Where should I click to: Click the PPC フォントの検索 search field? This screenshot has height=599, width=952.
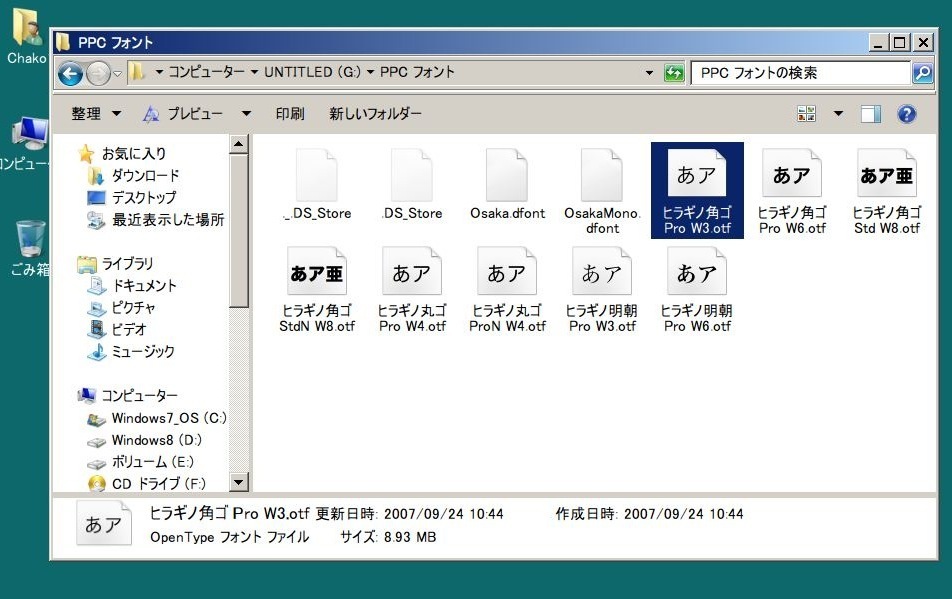coord(800,73)
